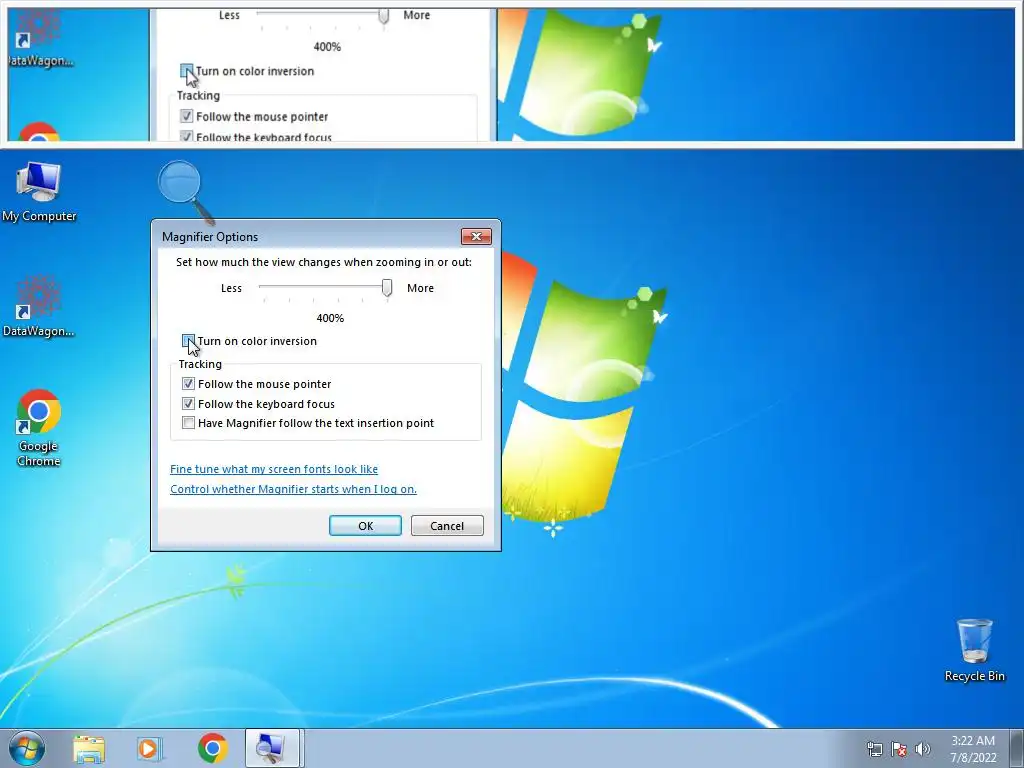Click the More label by the slider
The image size is (1024, 768).
(420, 288)
